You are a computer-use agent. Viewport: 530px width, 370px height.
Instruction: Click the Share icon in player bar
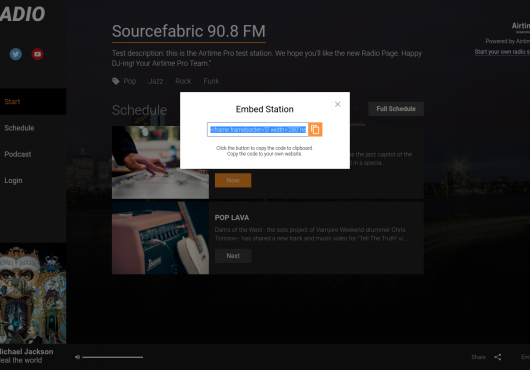click(498, 357)
